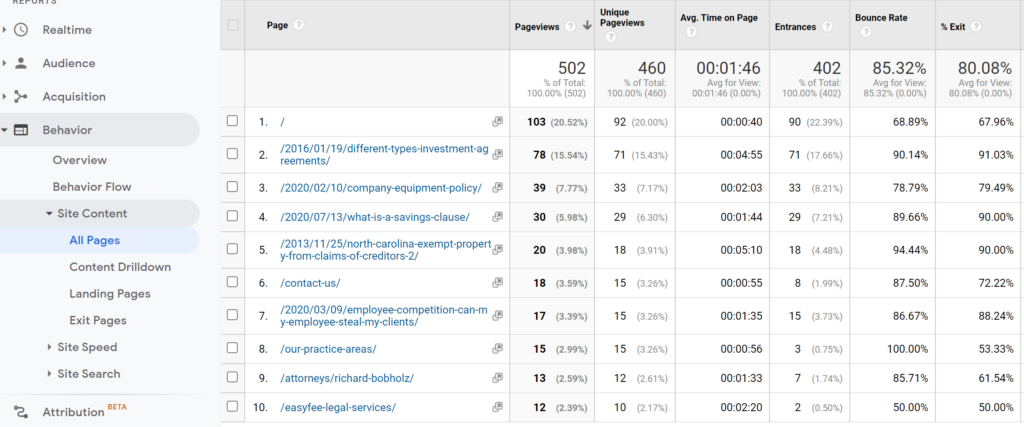Open the /our-practice-areas/ page link
Image resolution: width=1024 pixels, height=427 pixels.
(328, 349)
